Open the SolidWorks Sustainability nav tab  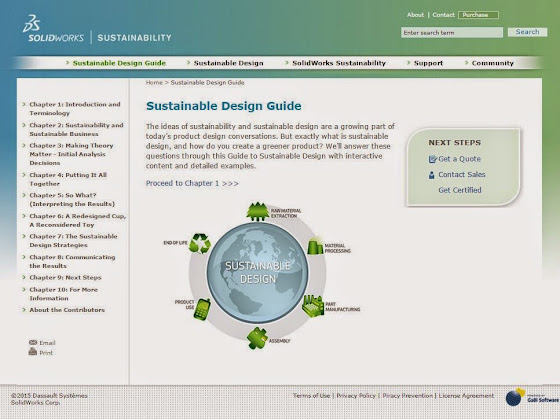339,63
